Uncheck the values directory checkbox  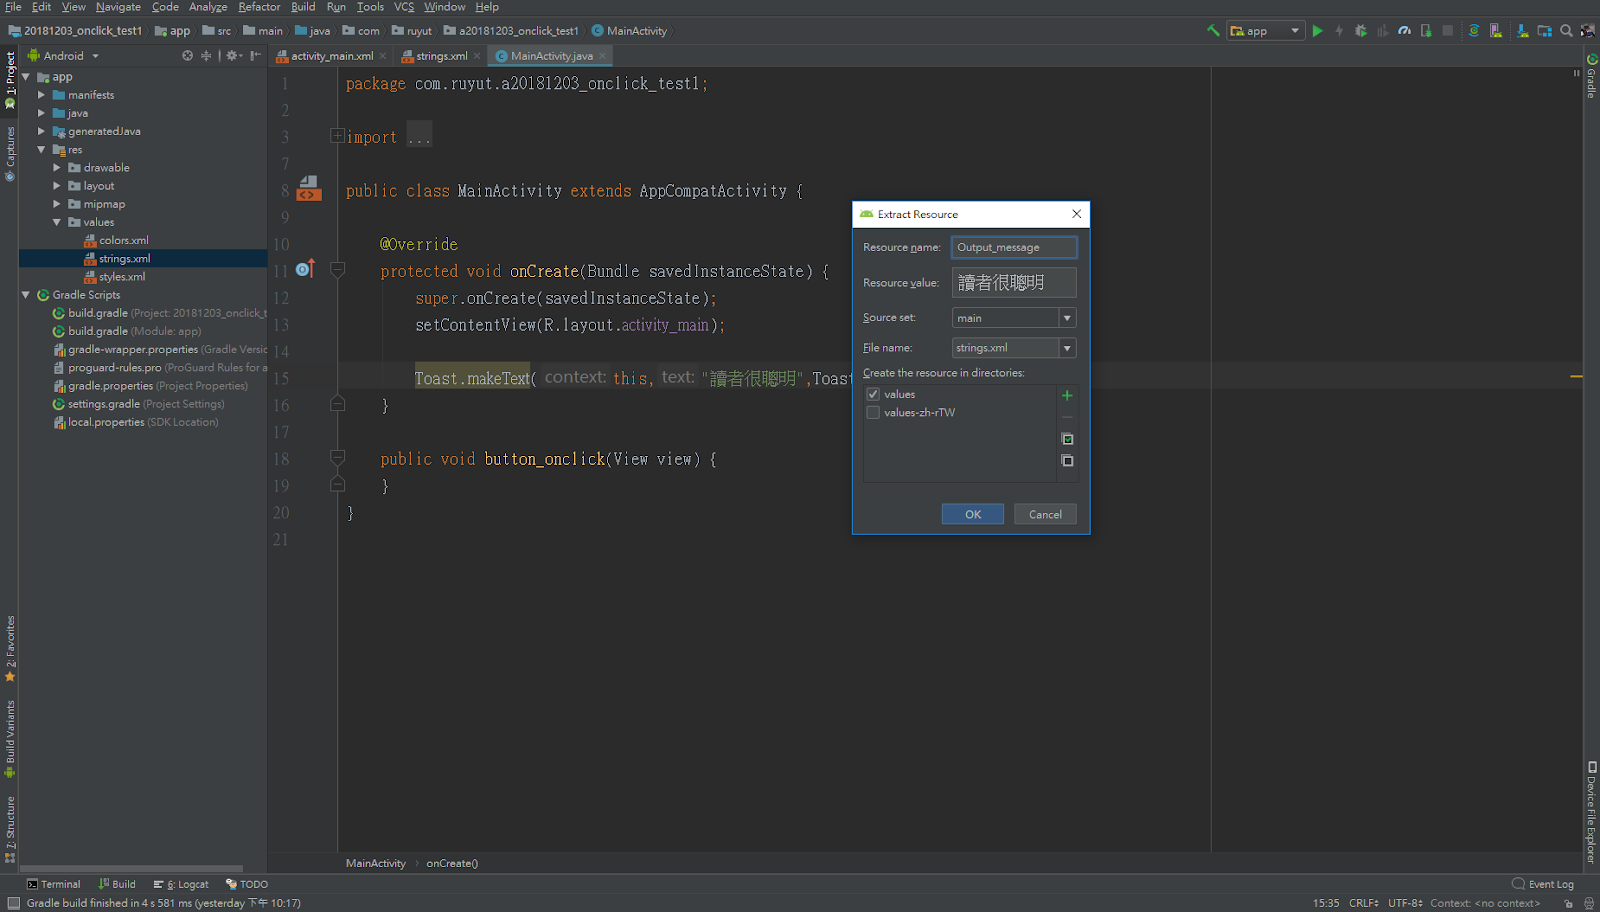(873, 394)
